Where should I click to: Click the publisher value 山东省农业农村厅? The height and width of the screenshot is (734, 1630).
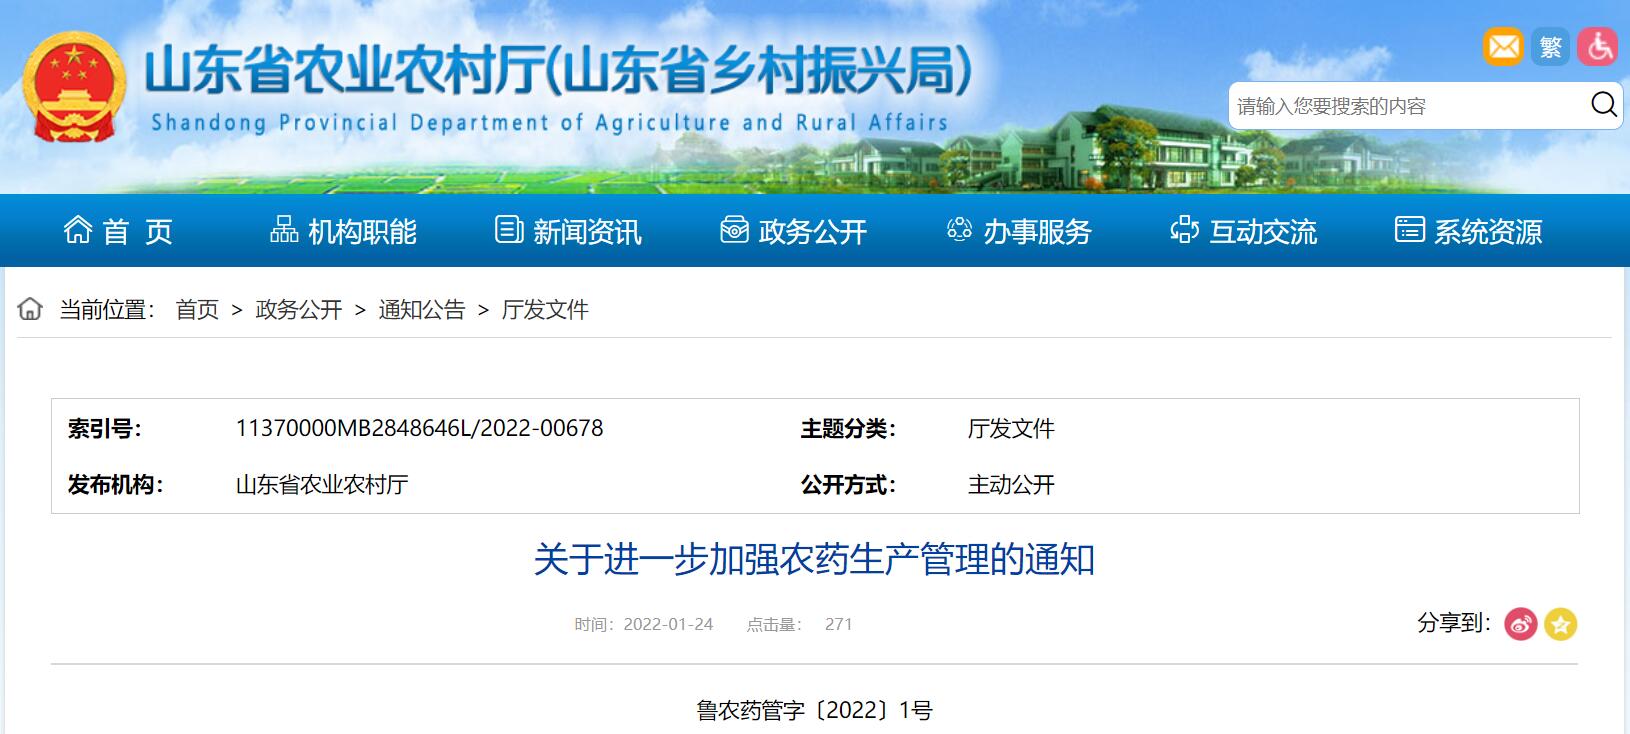tap(322, 485)
